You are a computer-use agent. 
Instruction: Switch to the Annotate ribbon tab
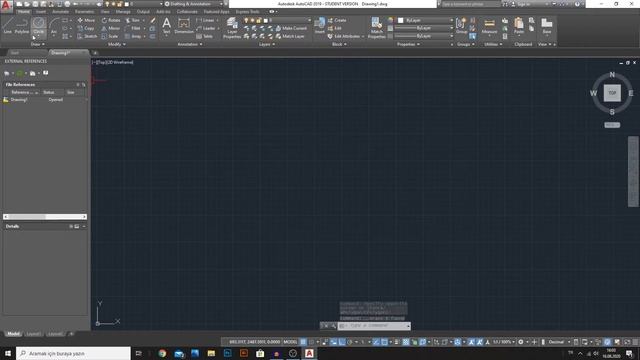(x=60, y=12)
